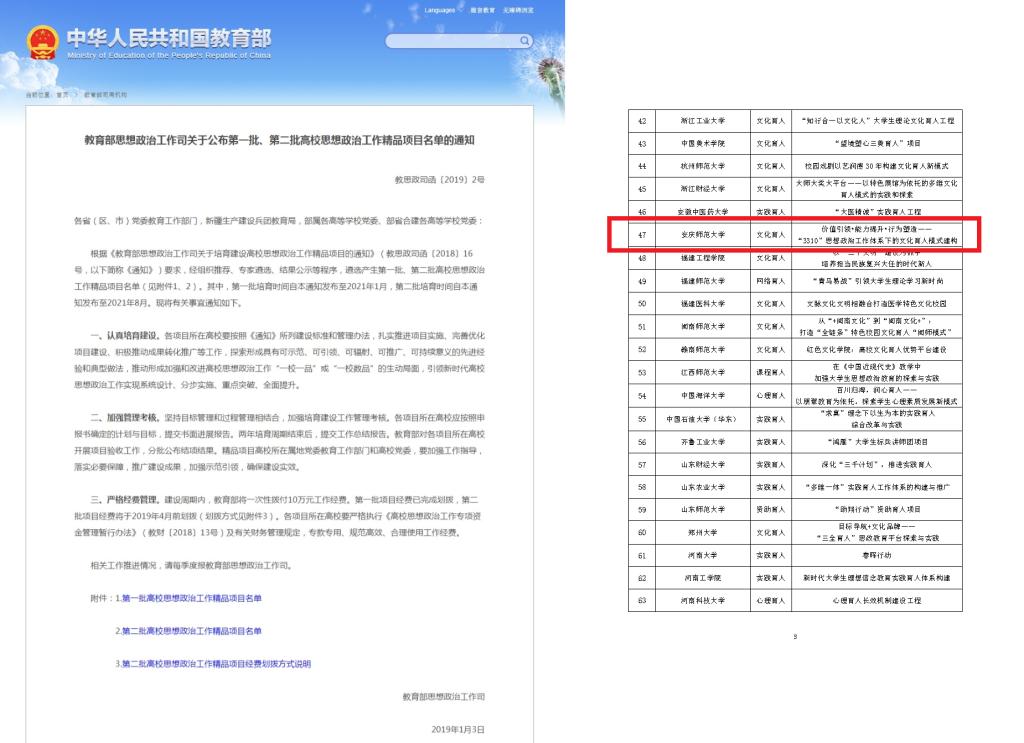
Task: Click the bold heading 二、加强管理考核
Action: coord(124,417)
